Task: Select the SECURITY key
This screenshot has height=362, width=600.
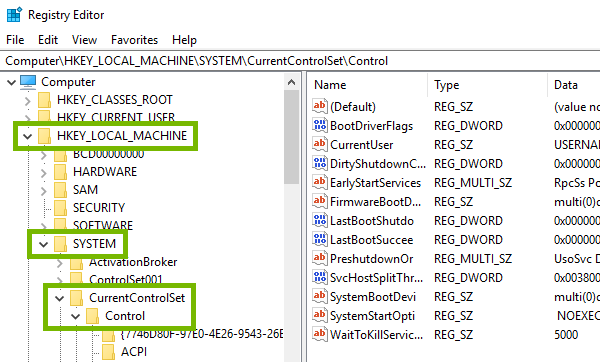Action: pos(99,208)
